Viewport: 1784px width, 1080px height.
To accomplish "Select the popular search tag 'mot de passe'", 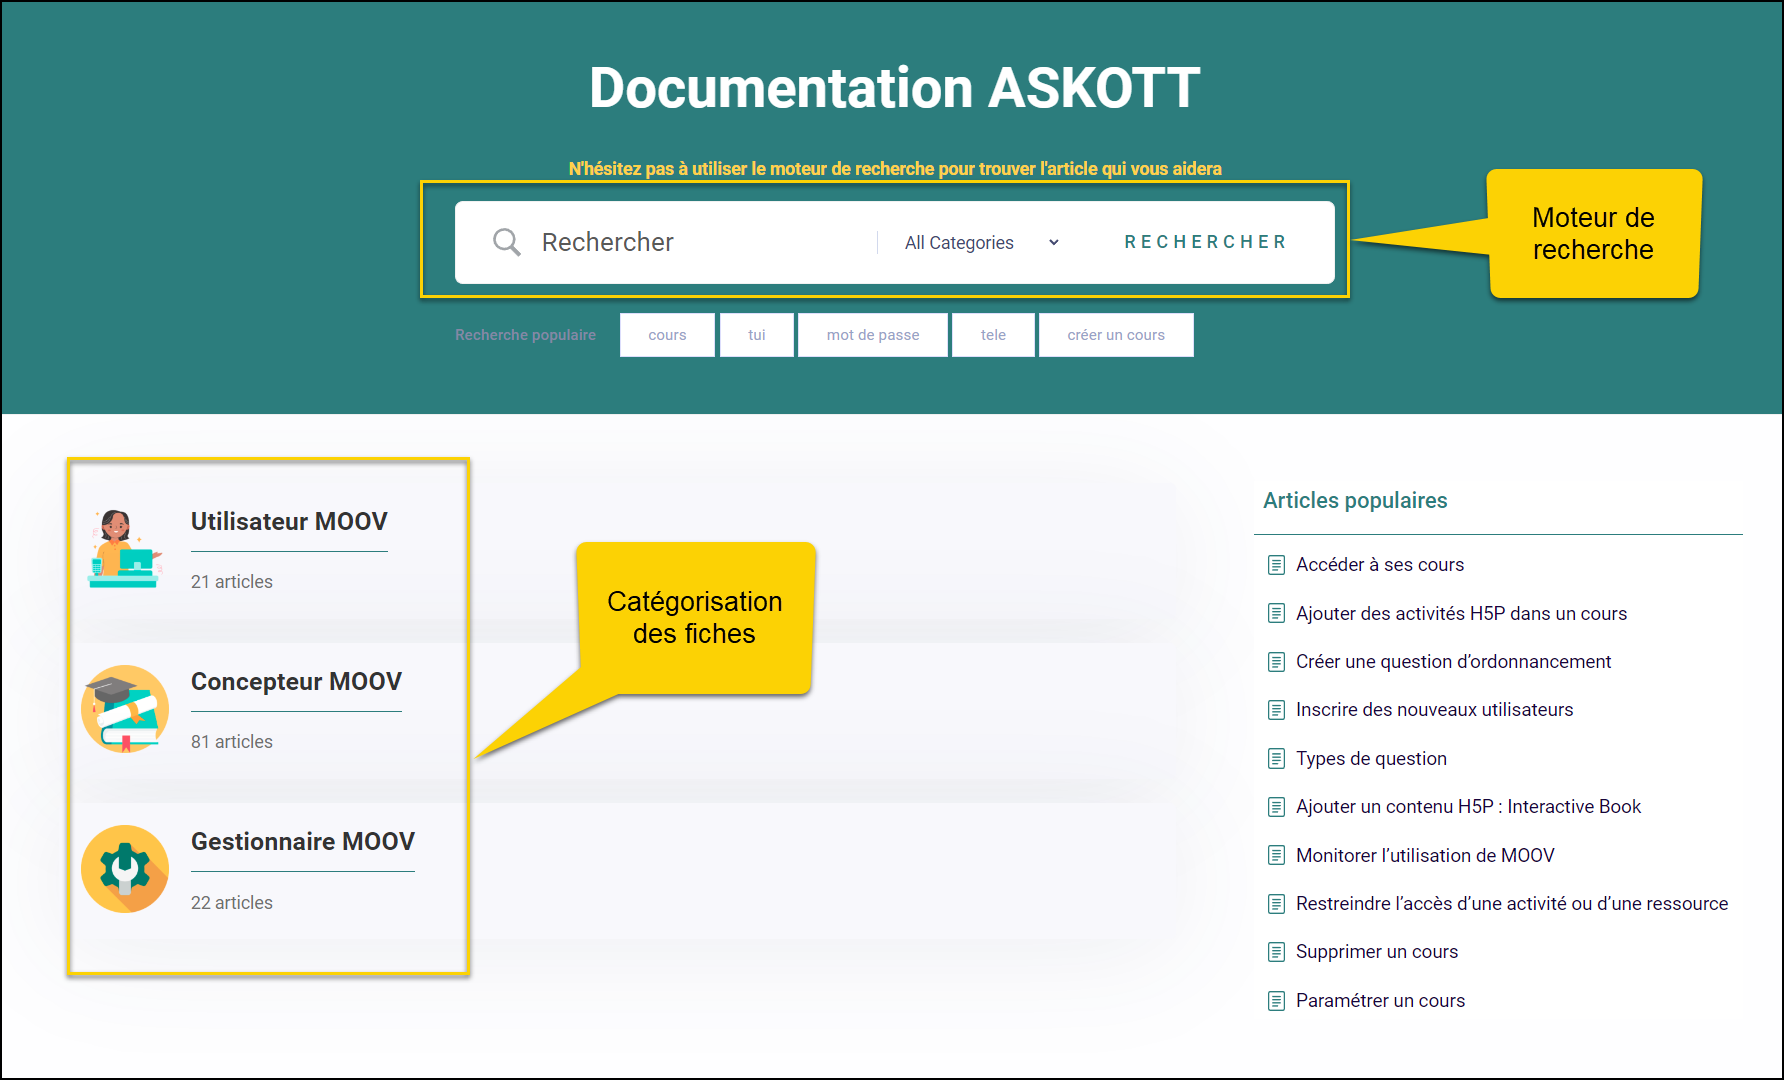I will tap(873, 335).
